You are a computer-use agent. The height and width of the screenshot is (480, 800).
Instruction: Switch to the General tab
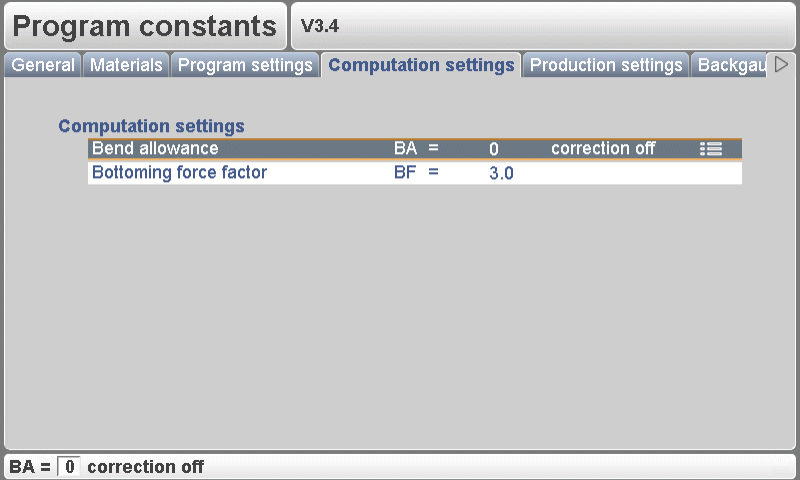43,66
